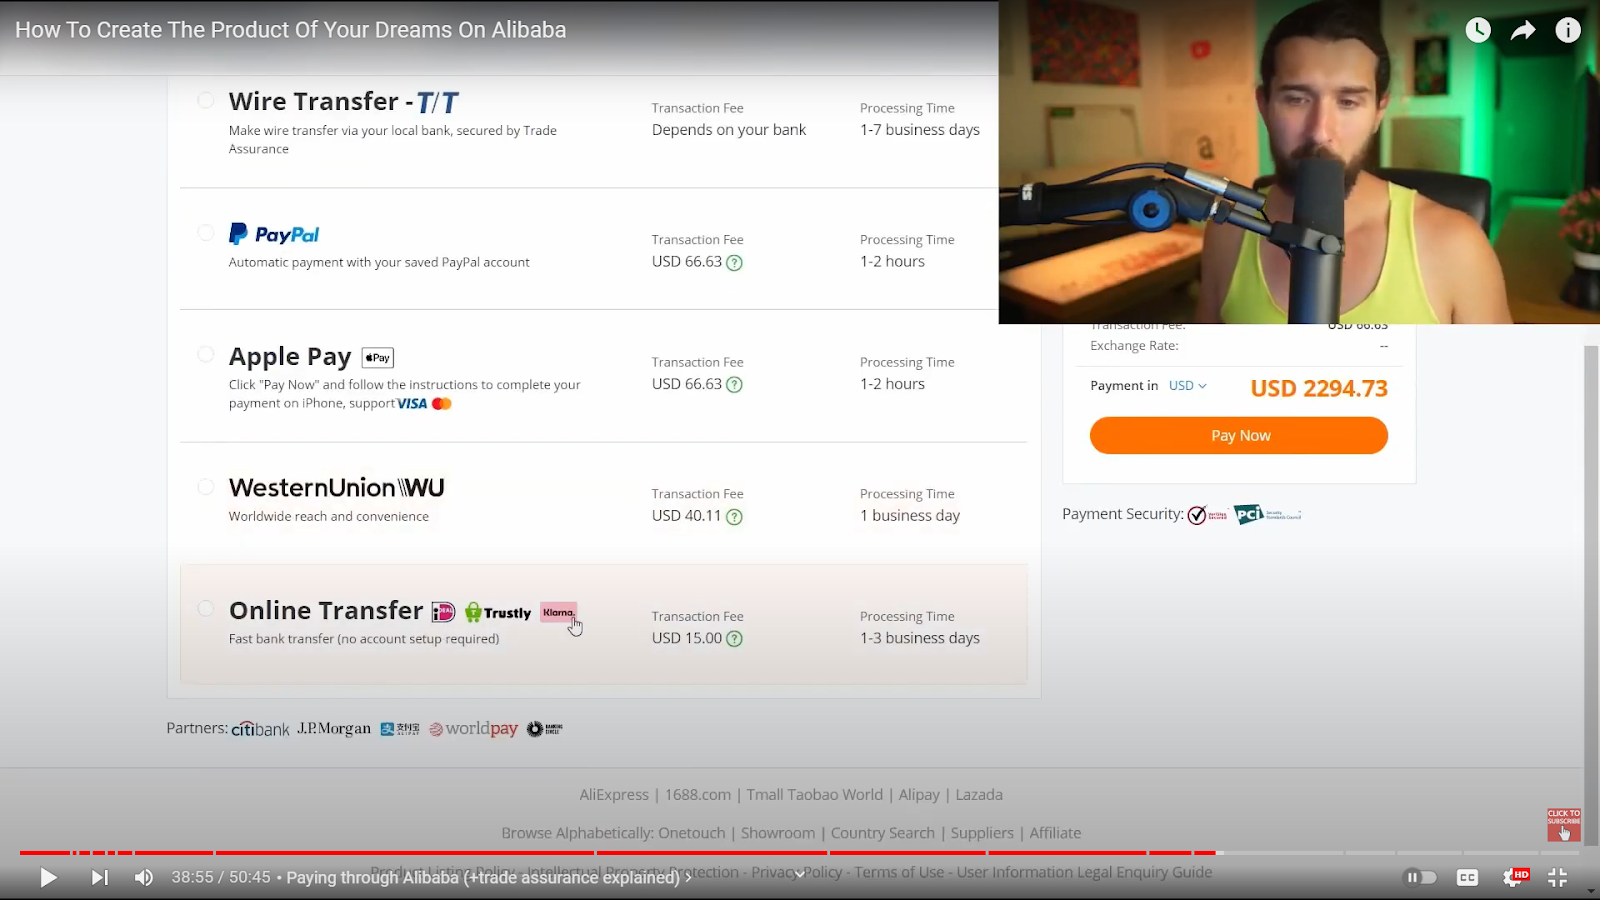The height and width of the screenshot is (900, 1600).
Task: Skip to next video
Action: click(x=99, y=877)
